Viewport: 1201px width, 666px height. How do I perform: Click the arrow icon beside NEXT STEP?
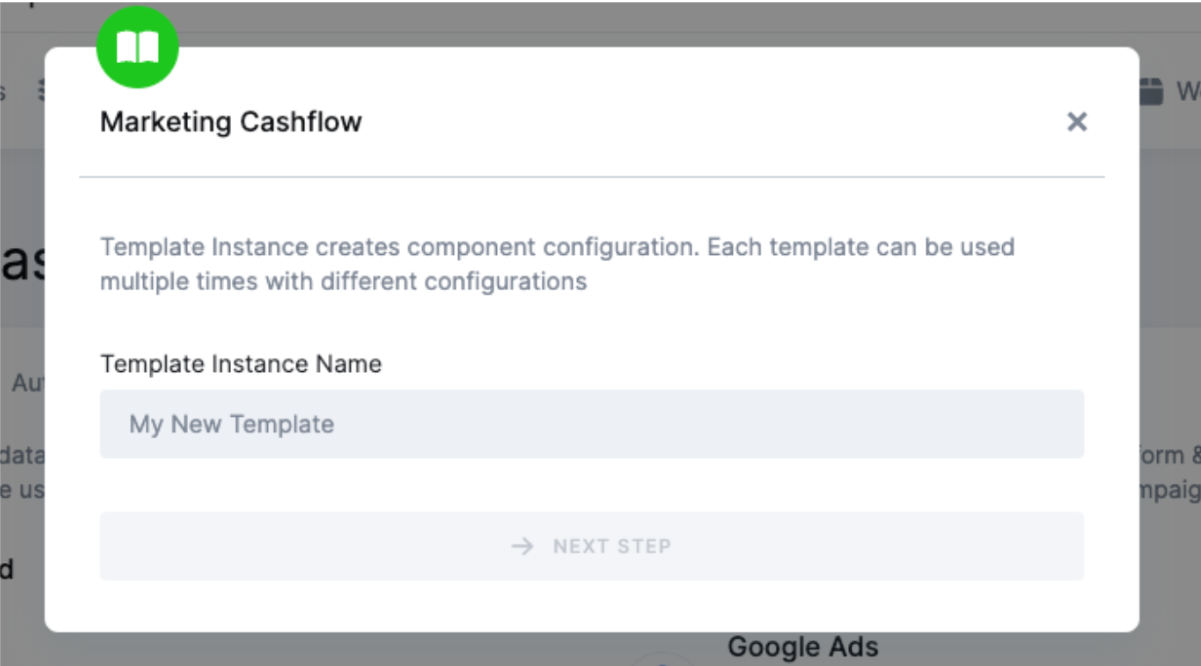point(522,546)
